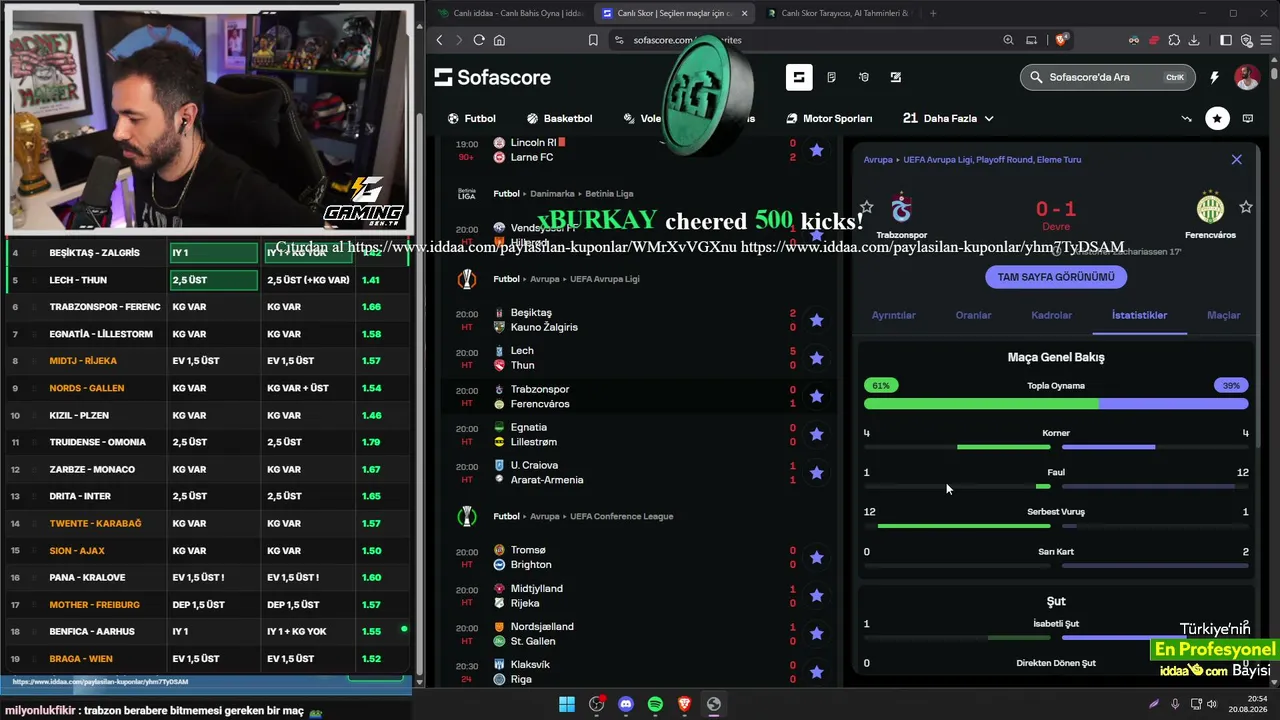Viewport: 1280px width, 720px height.
Task: Close the active Canlı Skor browser tab
Action: (744, 13)
